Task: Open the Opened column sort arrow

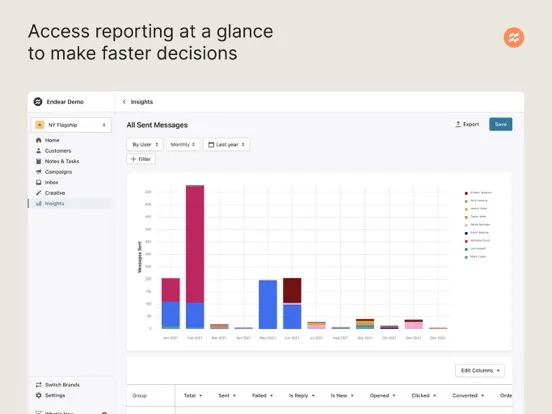Action: [x=394, y=396]
